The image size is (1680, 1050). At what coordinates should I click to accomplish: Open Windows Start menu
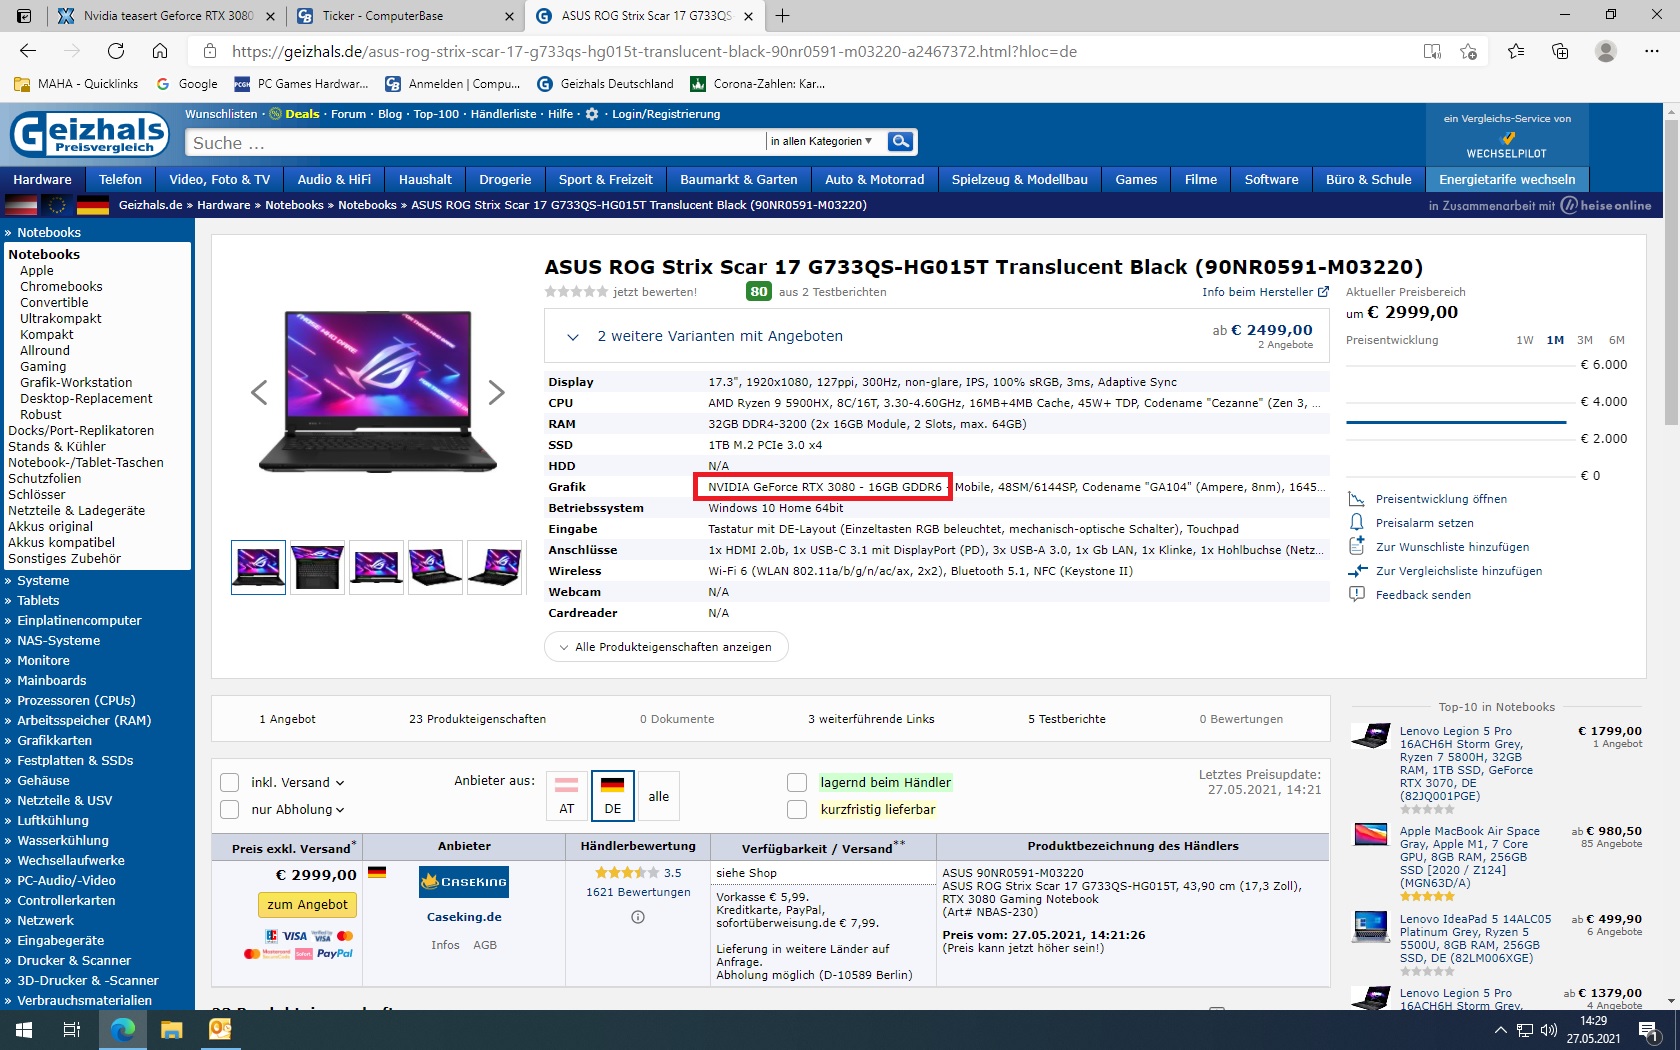pyautogui.click(x=24, y=1030)
